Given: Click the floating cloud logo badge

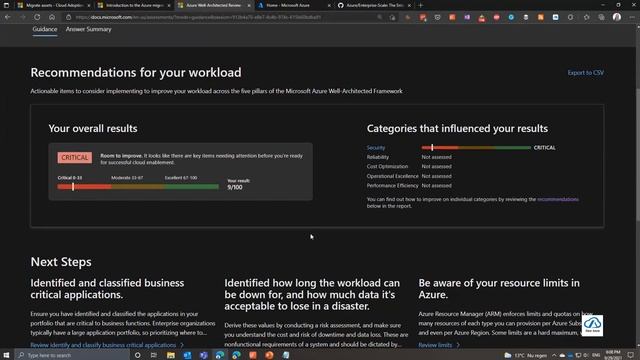Looking at the screenshot, I should coord(592,325).
